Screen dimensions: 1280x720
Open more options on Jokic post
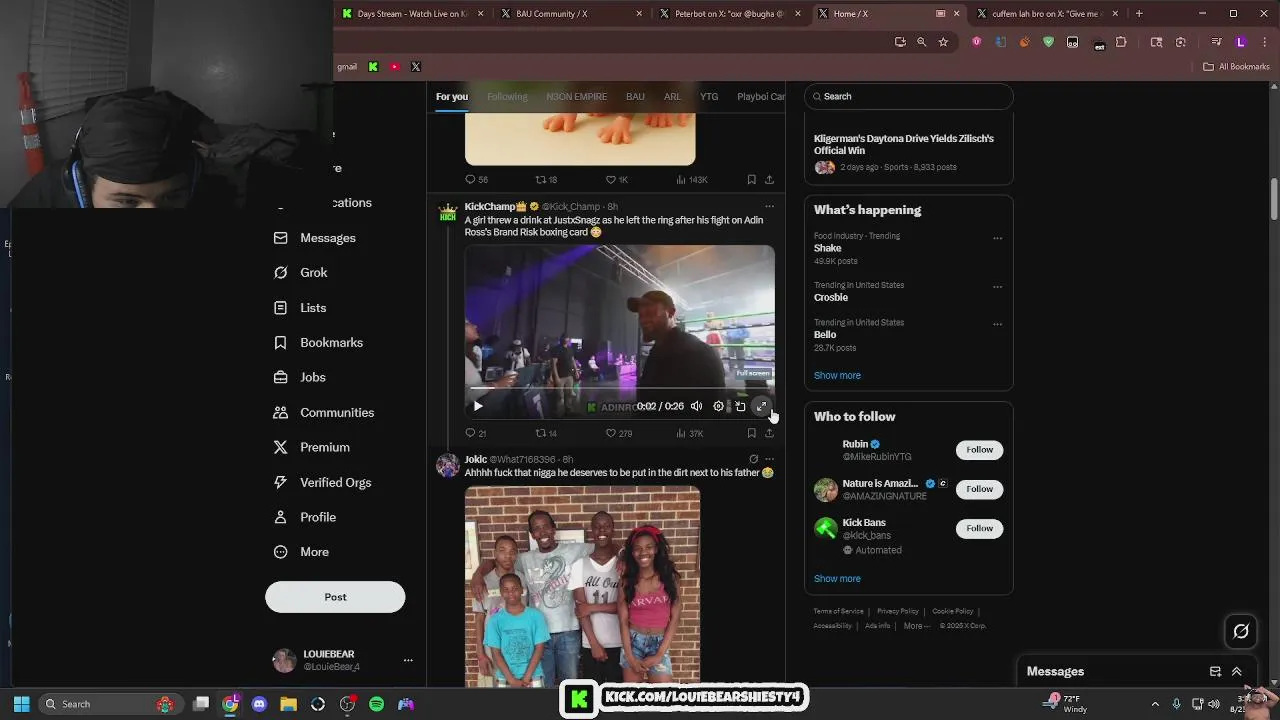[x=769, y=459]
